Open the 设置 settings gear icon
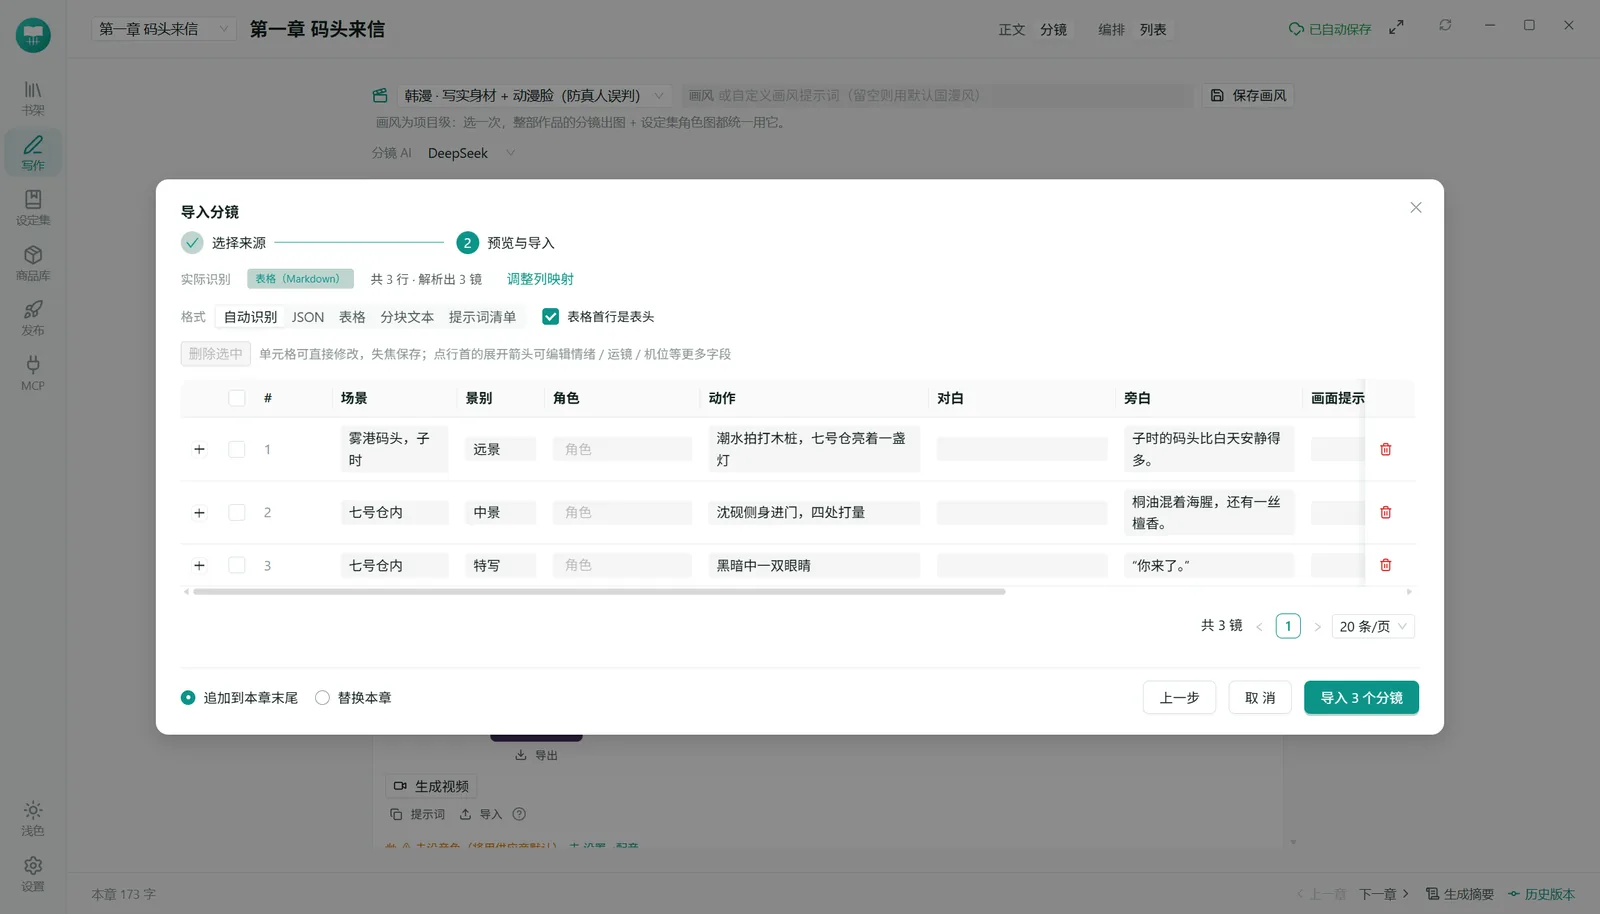This screenshot has width=1600, height=914. click(33, 872)
